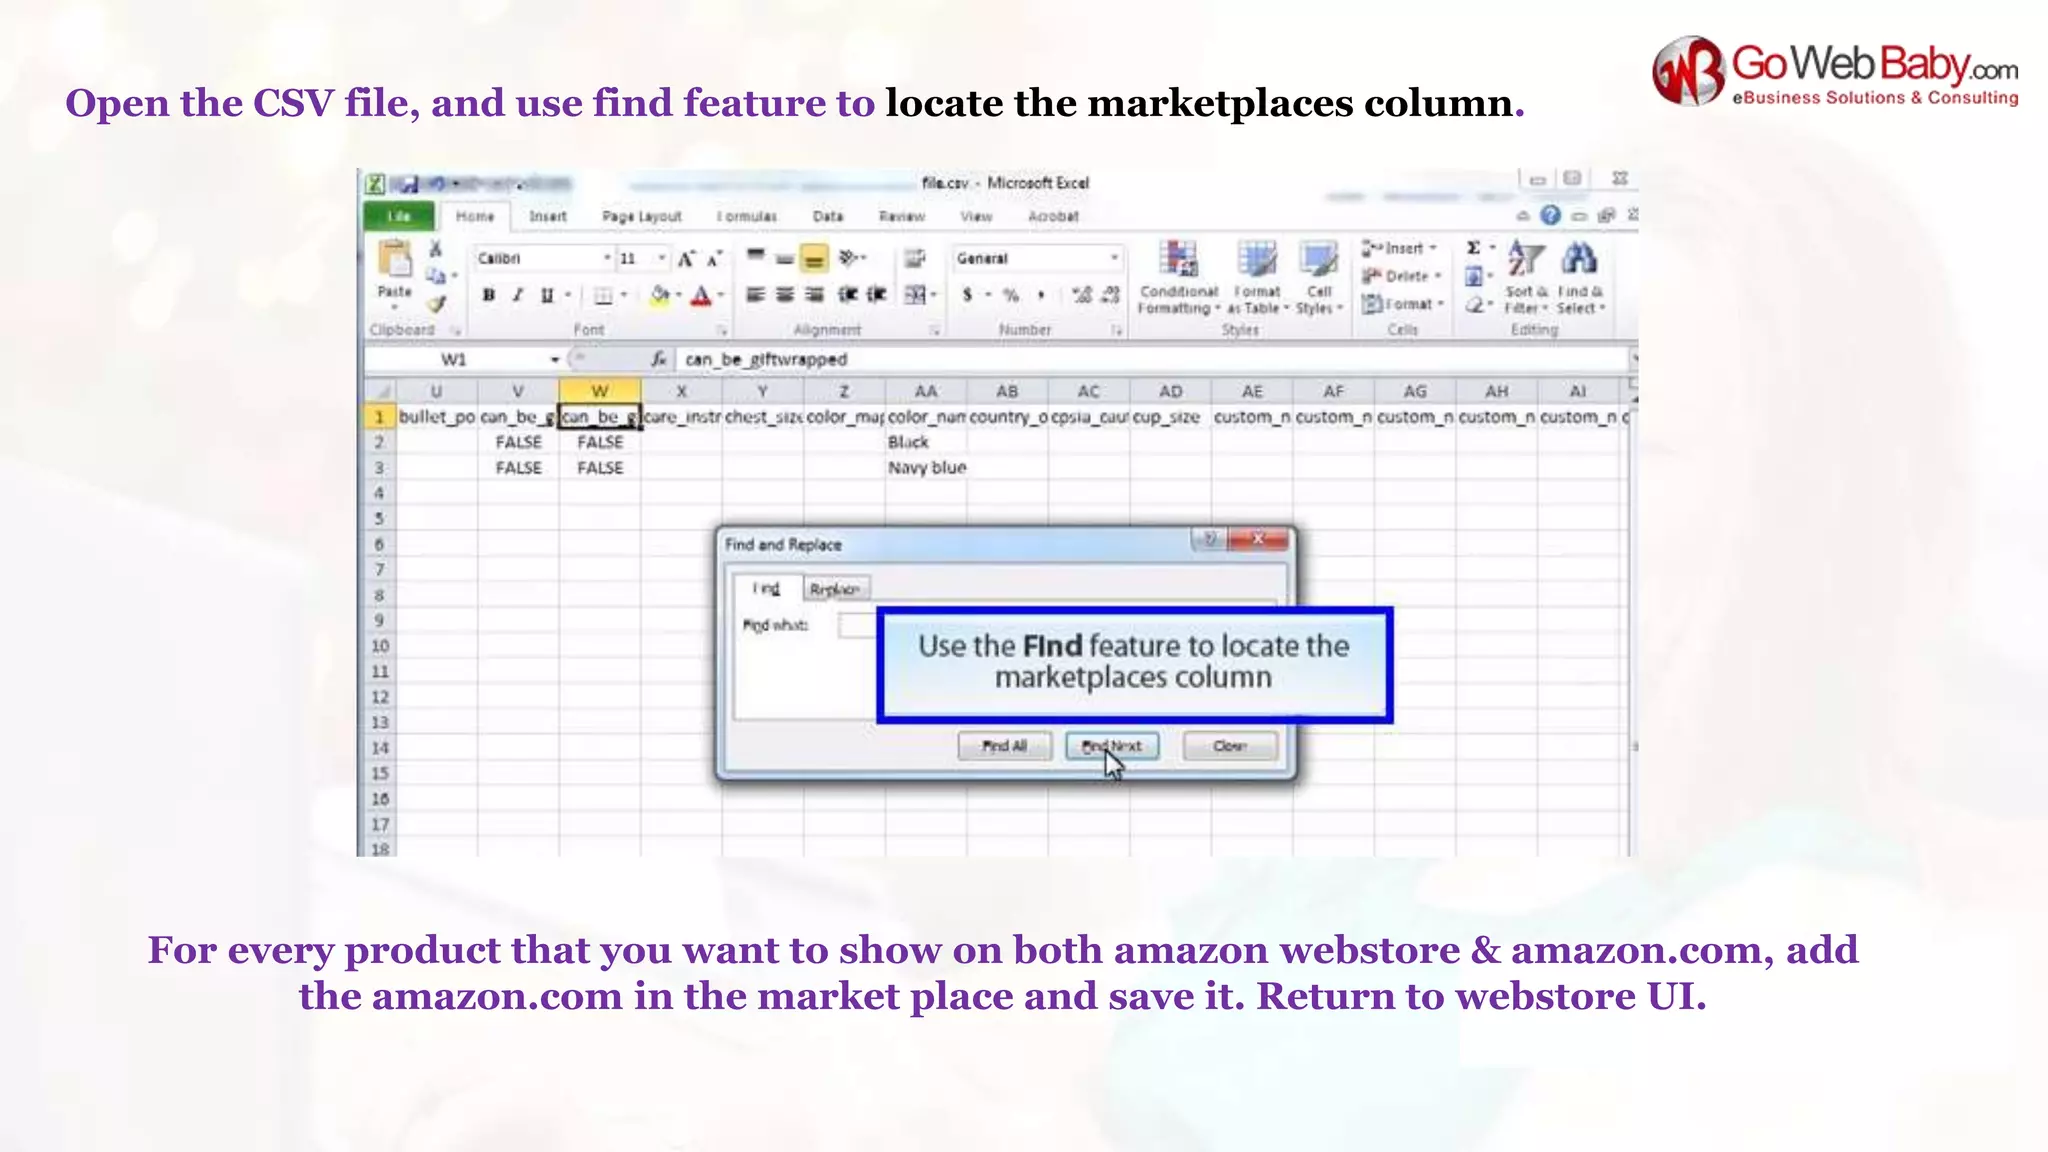Click the Percent Style icon
The width and height of the screenshot is (2048, 1152).
[1011, 295]
